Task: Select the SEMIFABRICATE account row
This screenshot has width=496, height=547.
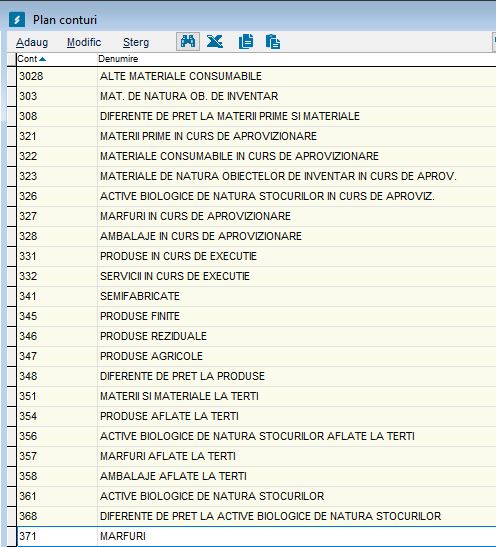Action: click(x=256, y=297)
